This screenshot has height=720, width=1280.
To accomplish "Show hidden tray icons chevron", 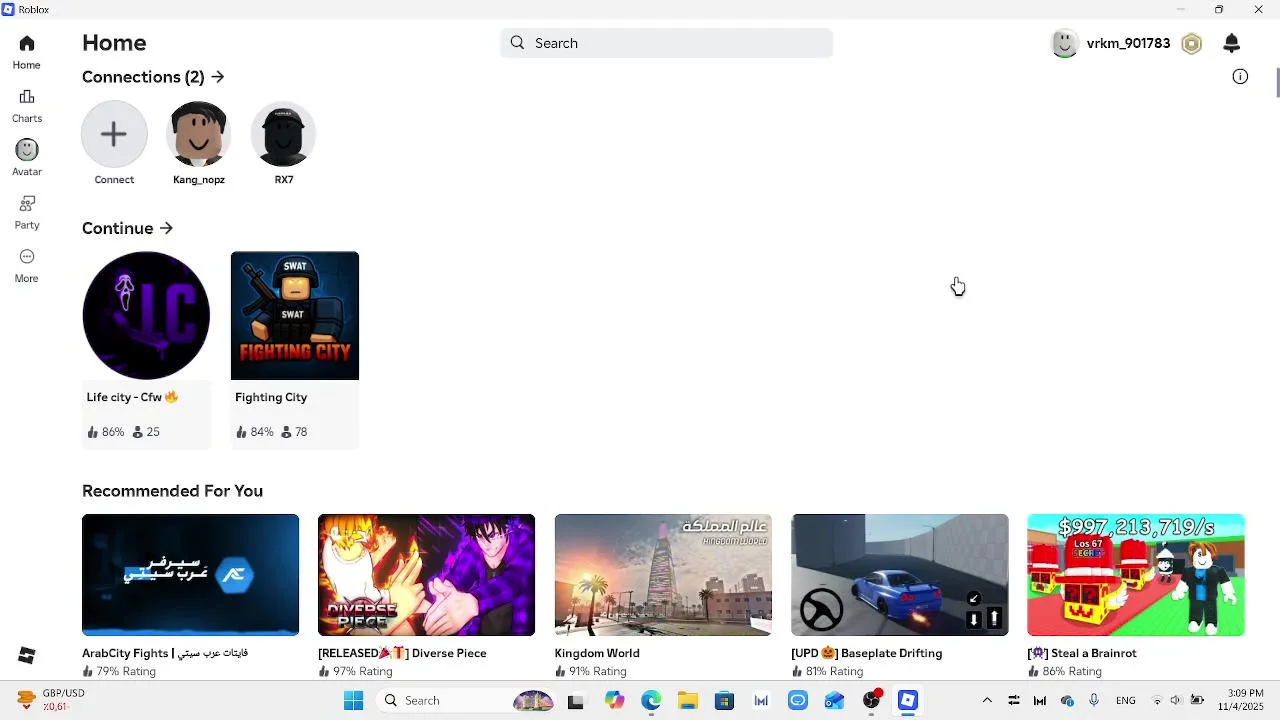I will click(x=987, y=701).
